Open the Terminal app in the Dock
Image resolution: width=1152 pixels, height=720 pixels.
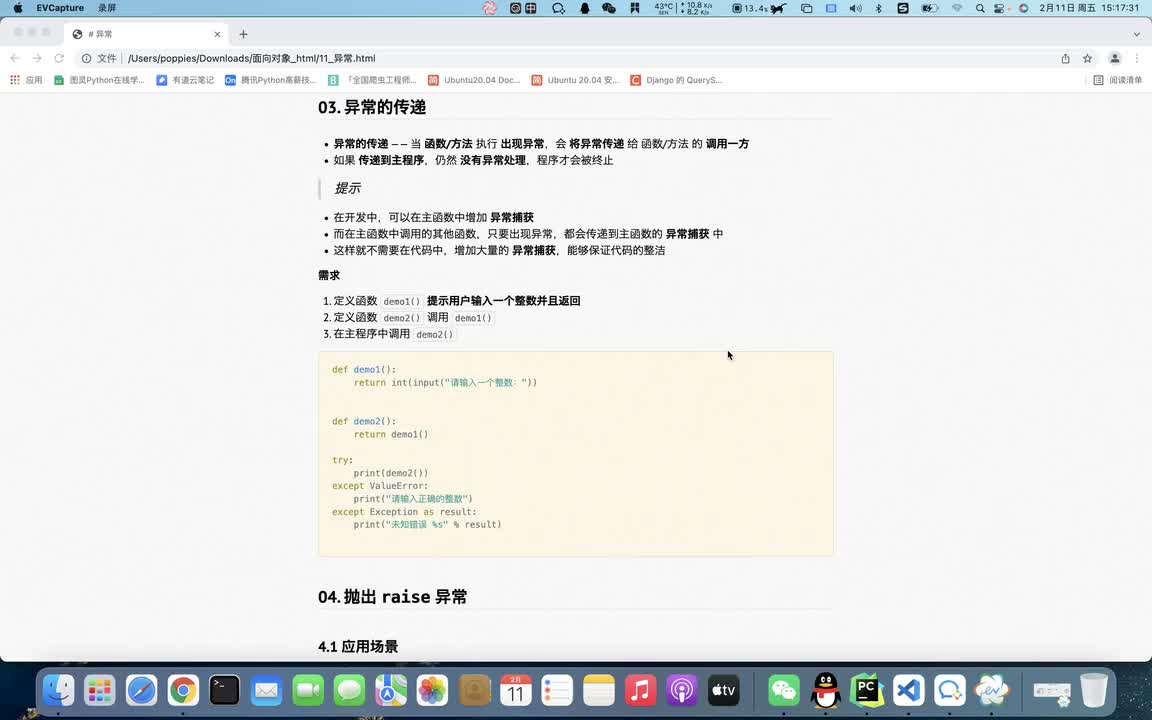(224, 691)
